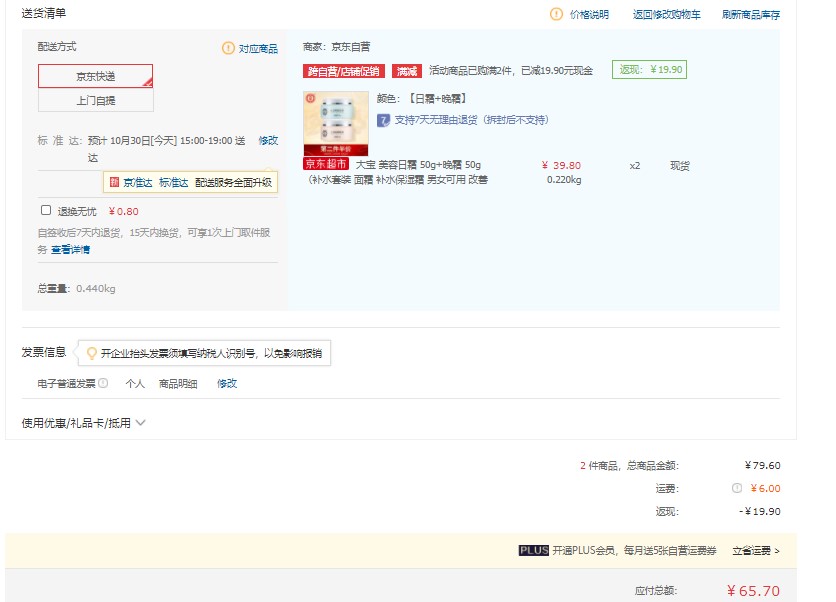Click invoice type 个人 text
836x602 pixels.
coord(135,383)
